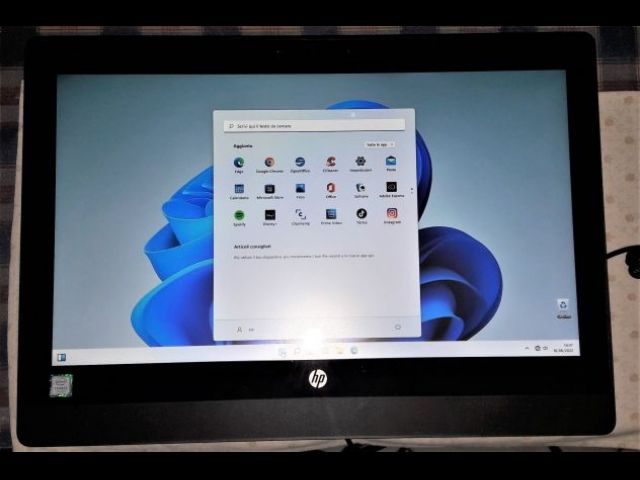640x480 pixels.
Task: Open the Widgets panel on taskbar
Action: pos(62,358)
